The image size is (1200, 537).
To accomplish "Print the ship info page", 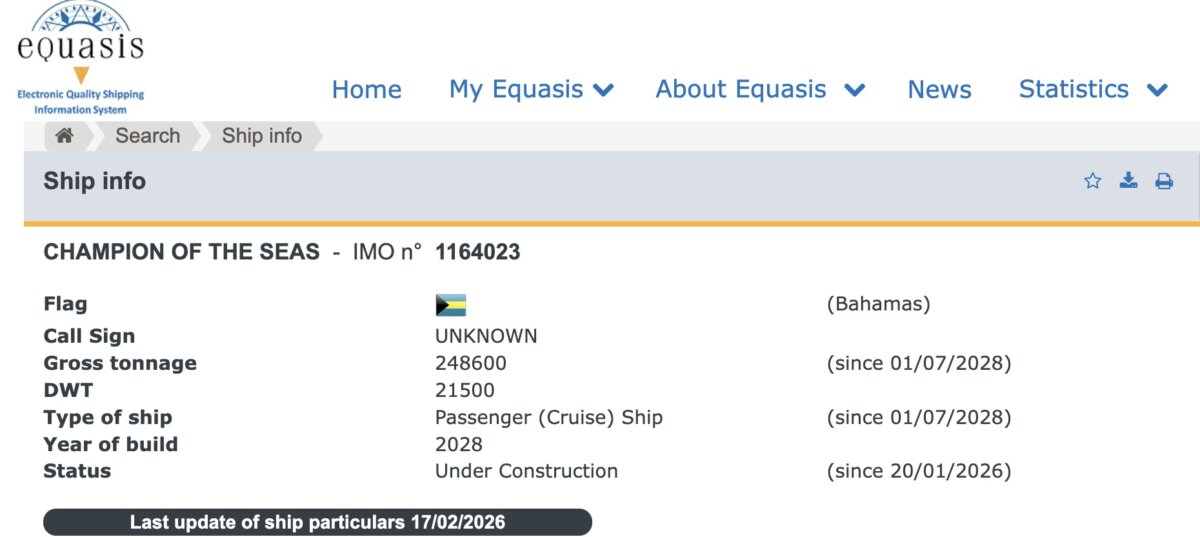I will coord(1164,181).
